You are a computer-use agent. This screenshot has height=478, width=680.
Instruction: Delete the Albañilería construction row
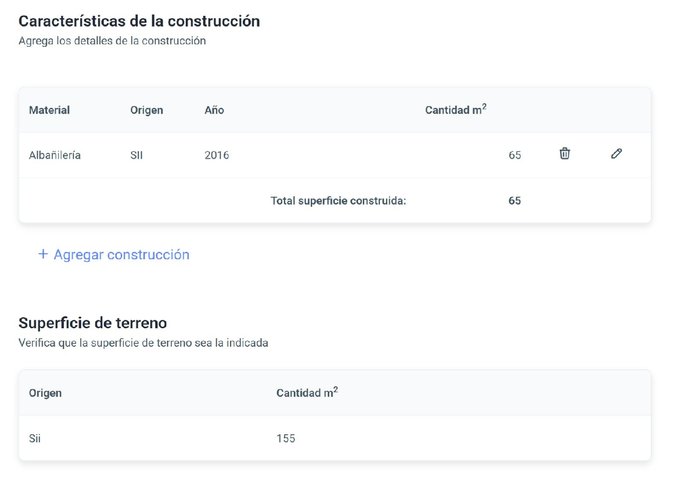point(564,154)
